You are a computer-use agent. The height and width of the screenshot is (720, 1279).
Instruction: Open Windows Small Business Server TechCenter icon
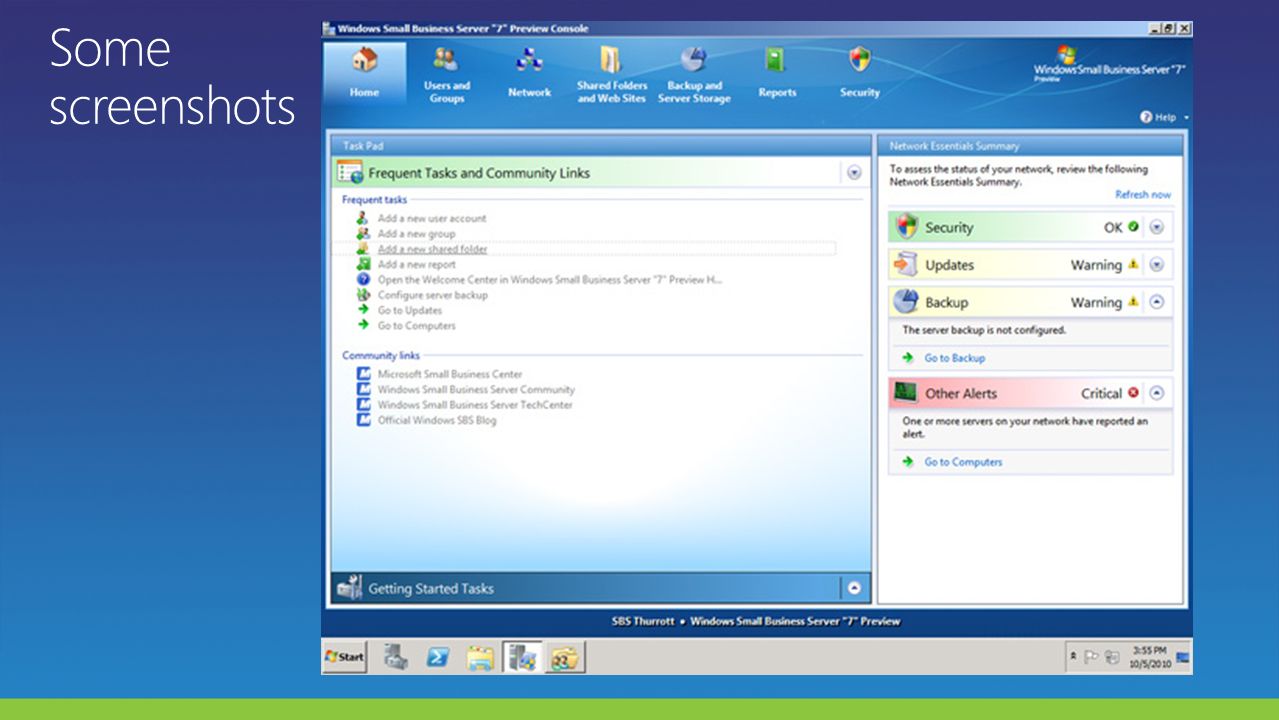(363, 405)
